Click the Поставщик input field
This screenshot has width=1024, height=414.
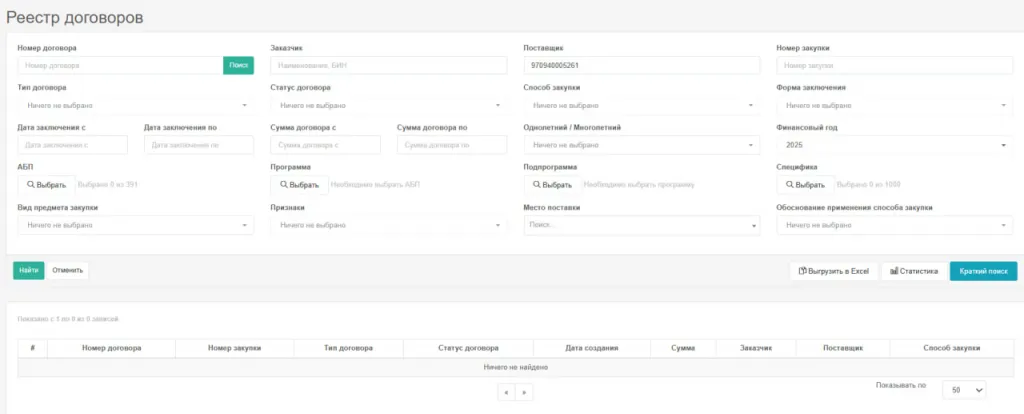click(641, 65)
